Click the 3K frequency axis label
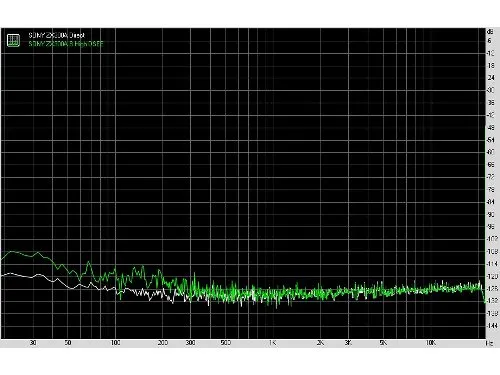Viewport: 500px width, 375px height. point(348,343)
